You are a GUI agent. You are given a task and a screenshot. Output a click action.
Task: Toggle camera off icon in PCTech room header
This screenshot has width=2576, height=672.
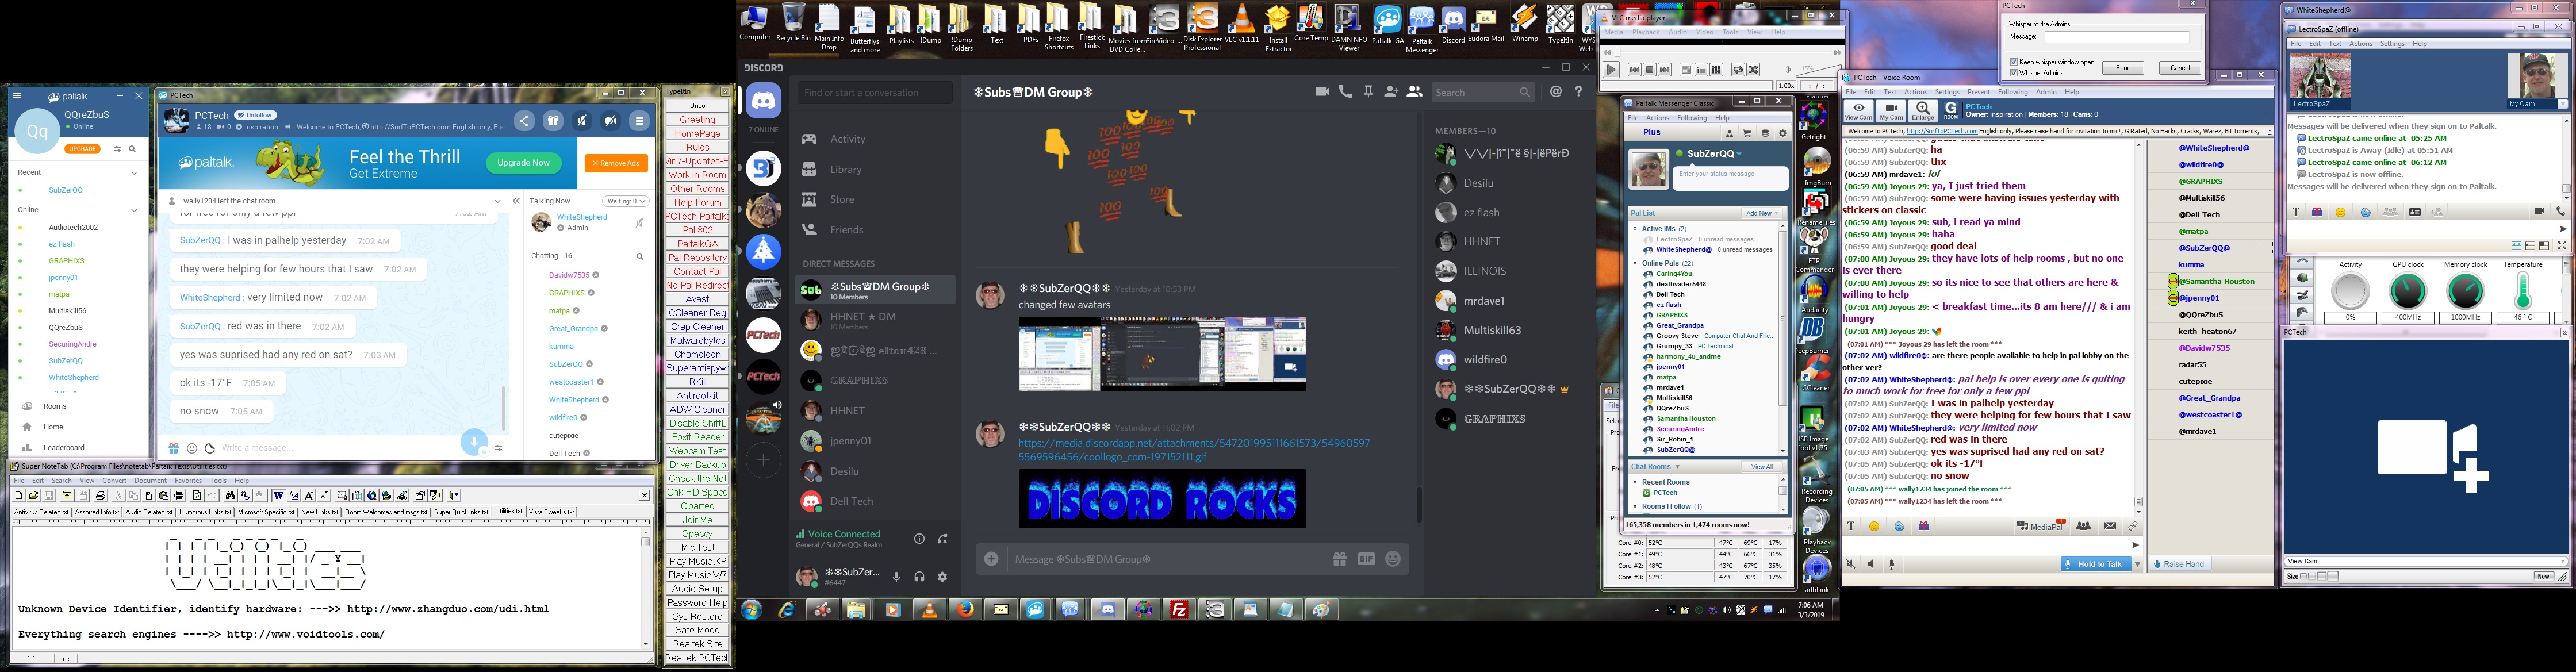coord(611,121)
